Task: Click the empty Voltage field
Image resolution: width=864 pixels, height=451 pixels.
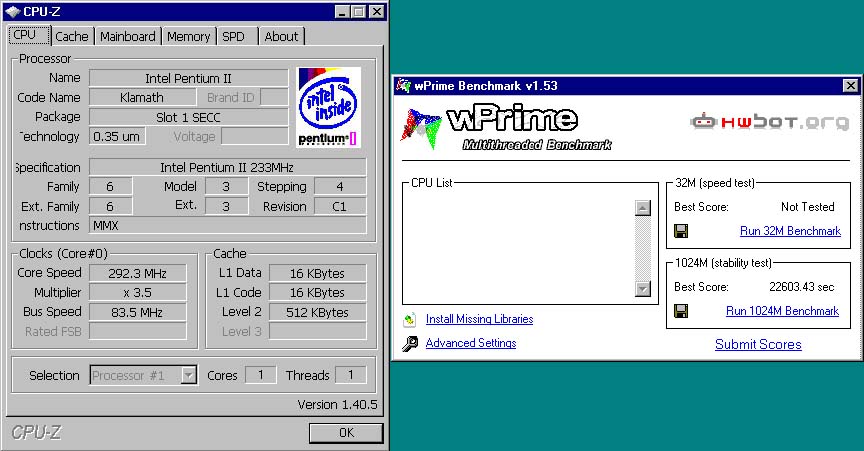Action: point(255,137)
